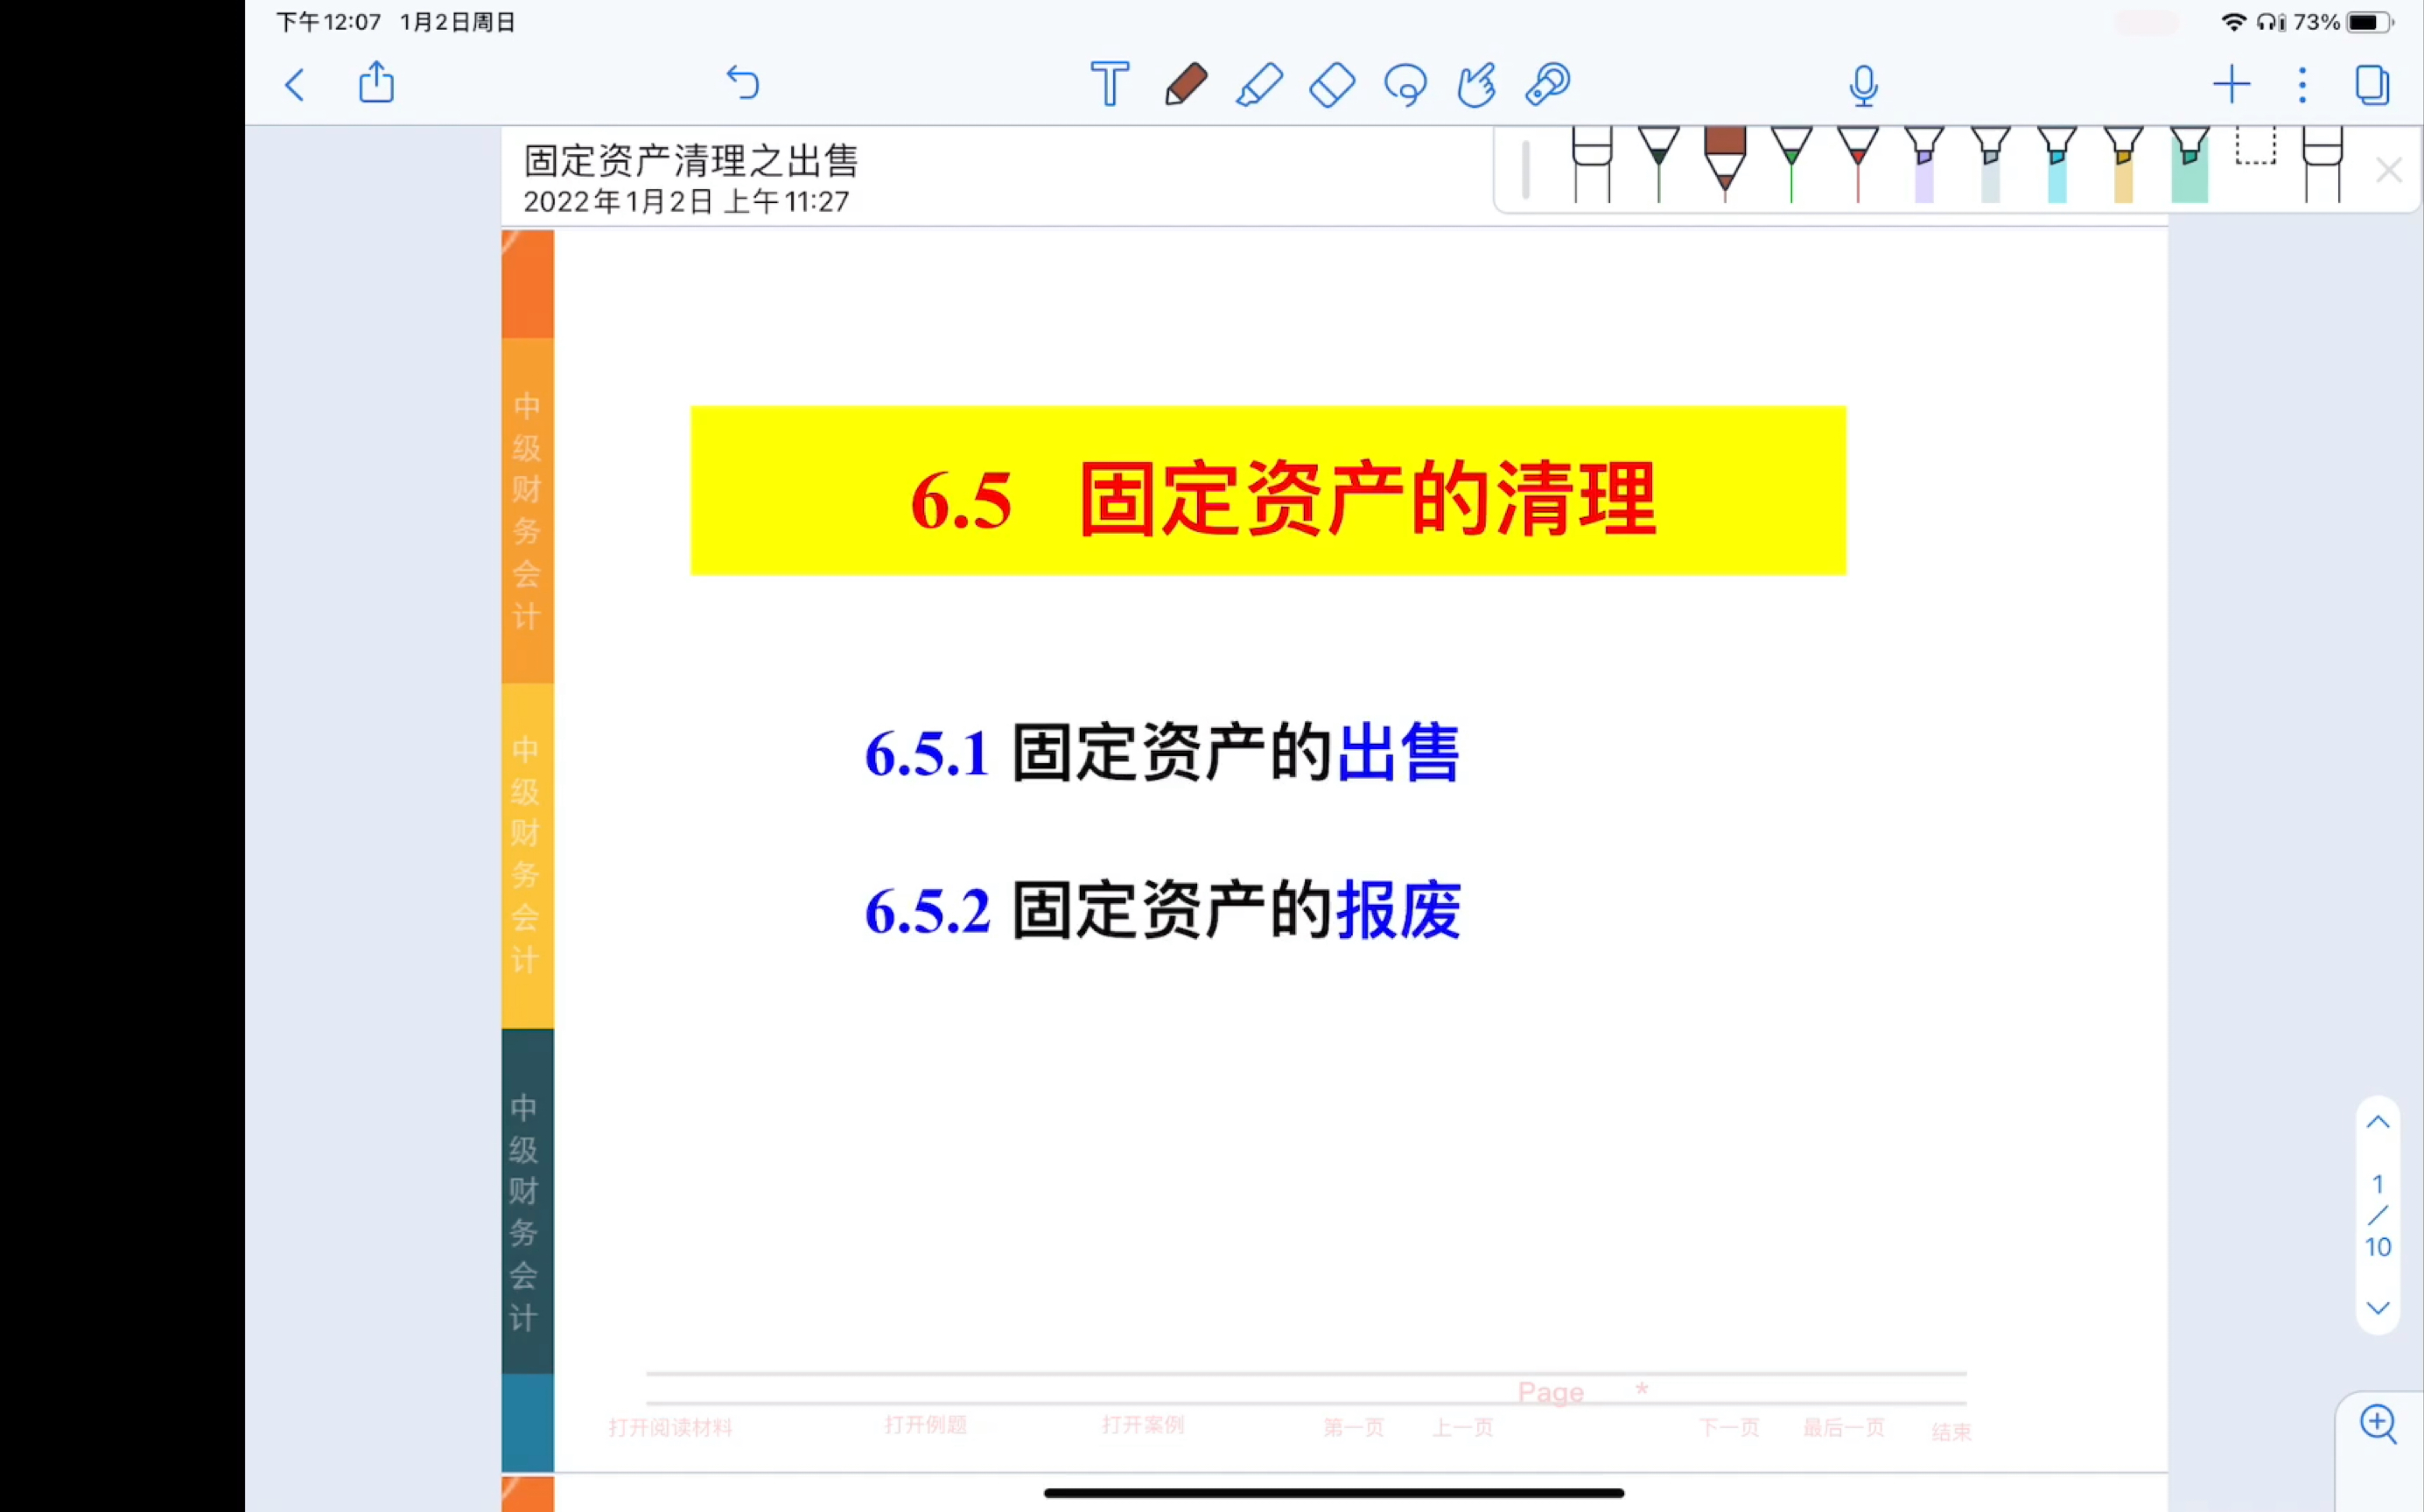Image resolution: width=2424 pixels, height=1512 pixels.
Task: Tap the plus add menu
Action: coord(2231,84)
